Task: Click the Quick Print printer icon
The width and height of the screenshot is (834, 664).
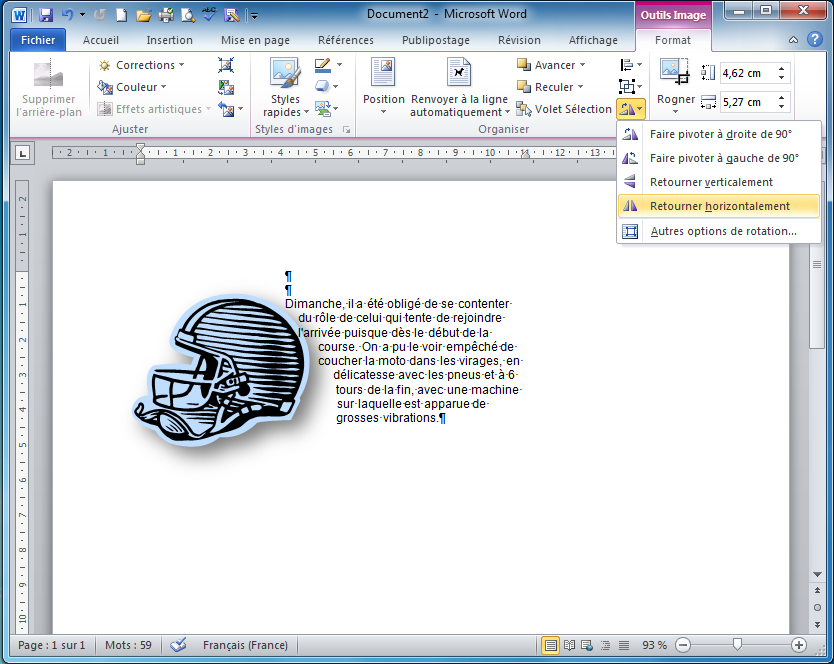Action: pyautogui.click(x=166, y=15)
